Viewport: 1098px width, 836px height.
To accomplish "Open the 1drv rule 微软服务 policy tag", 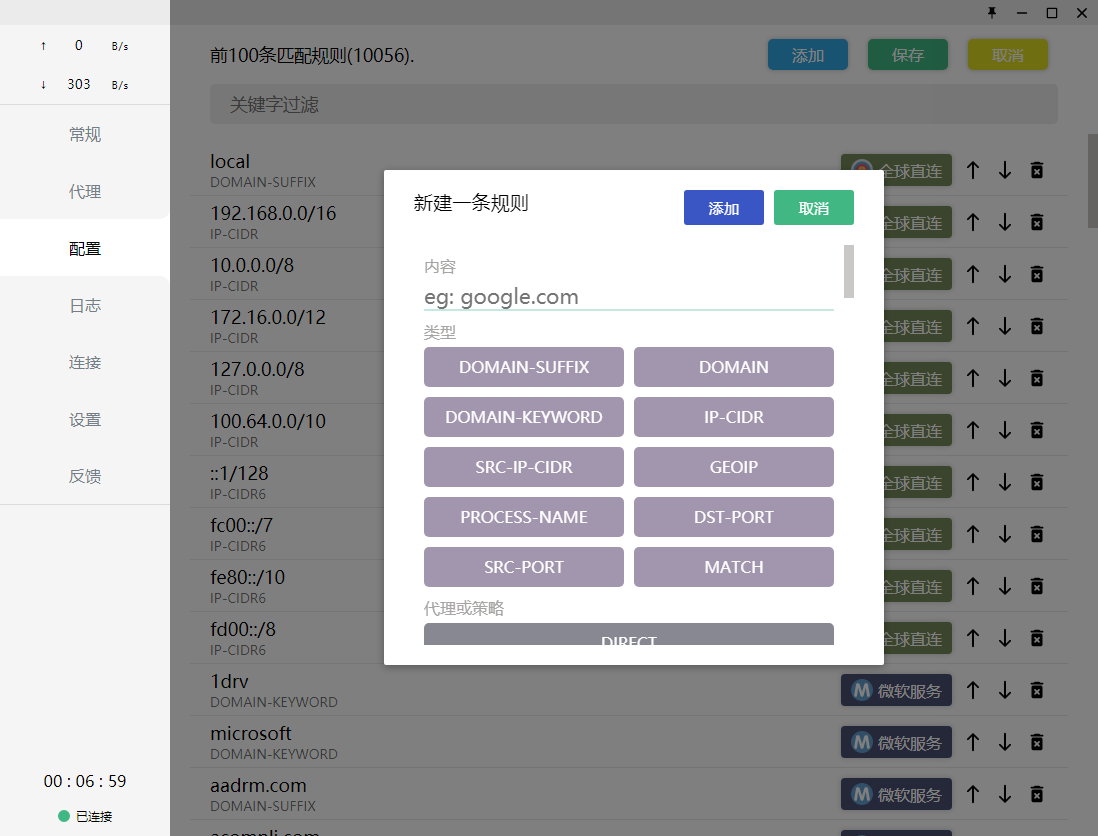I will [x=896, y=690].
